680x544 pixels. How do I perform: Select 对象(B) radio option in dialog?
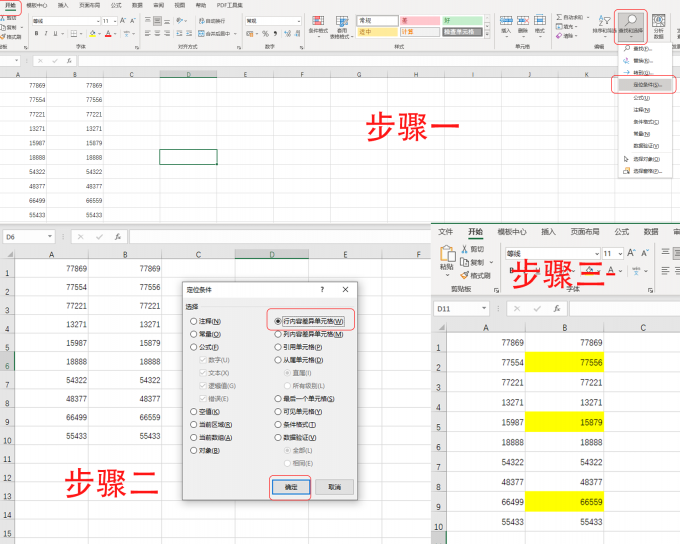click(205, 451)
